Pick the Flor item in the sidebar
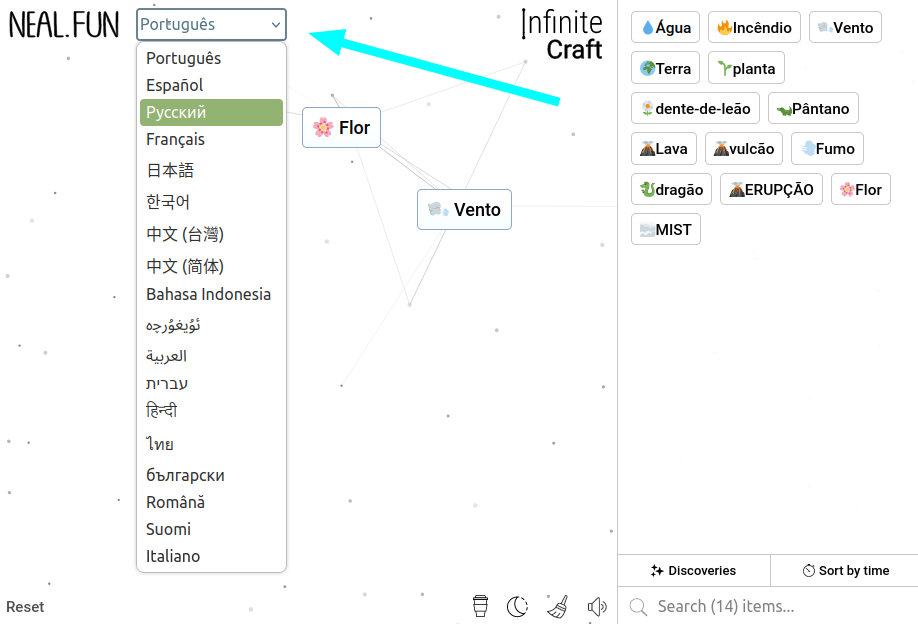 click(x=861, y=189)
